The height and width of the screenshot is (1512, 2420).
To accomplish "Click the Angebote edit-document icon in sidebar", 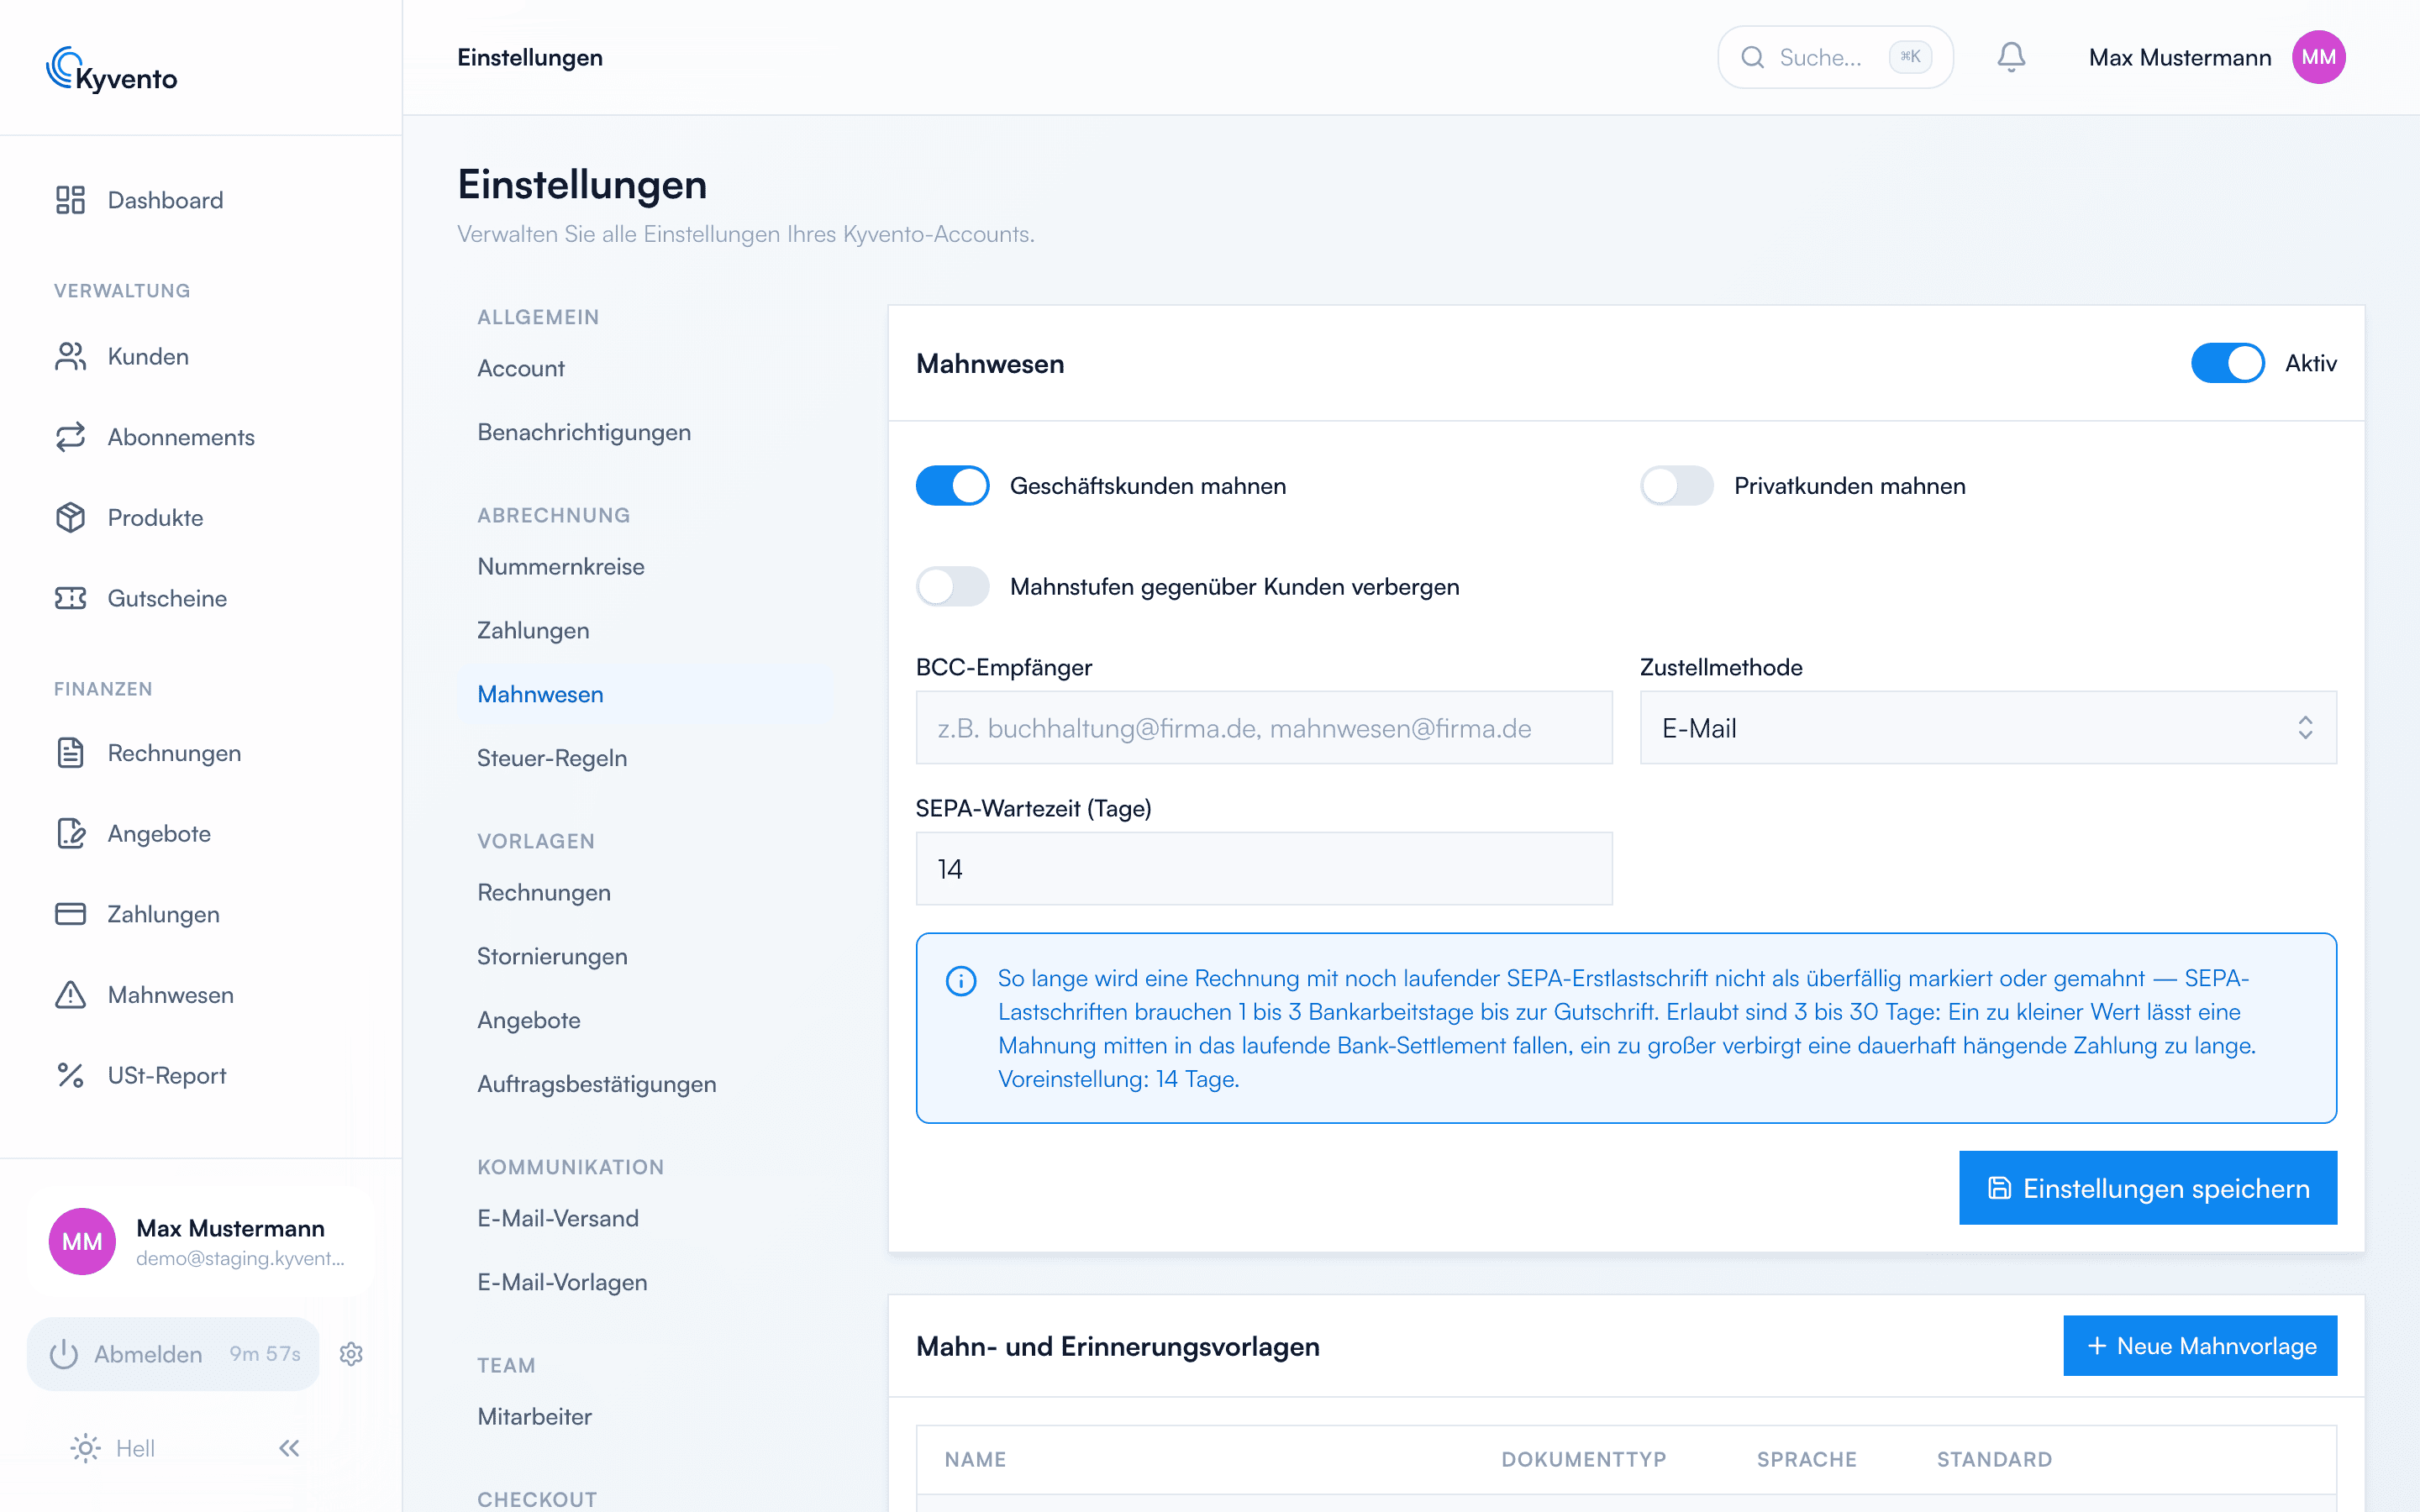I will click(x=70, y=834).
